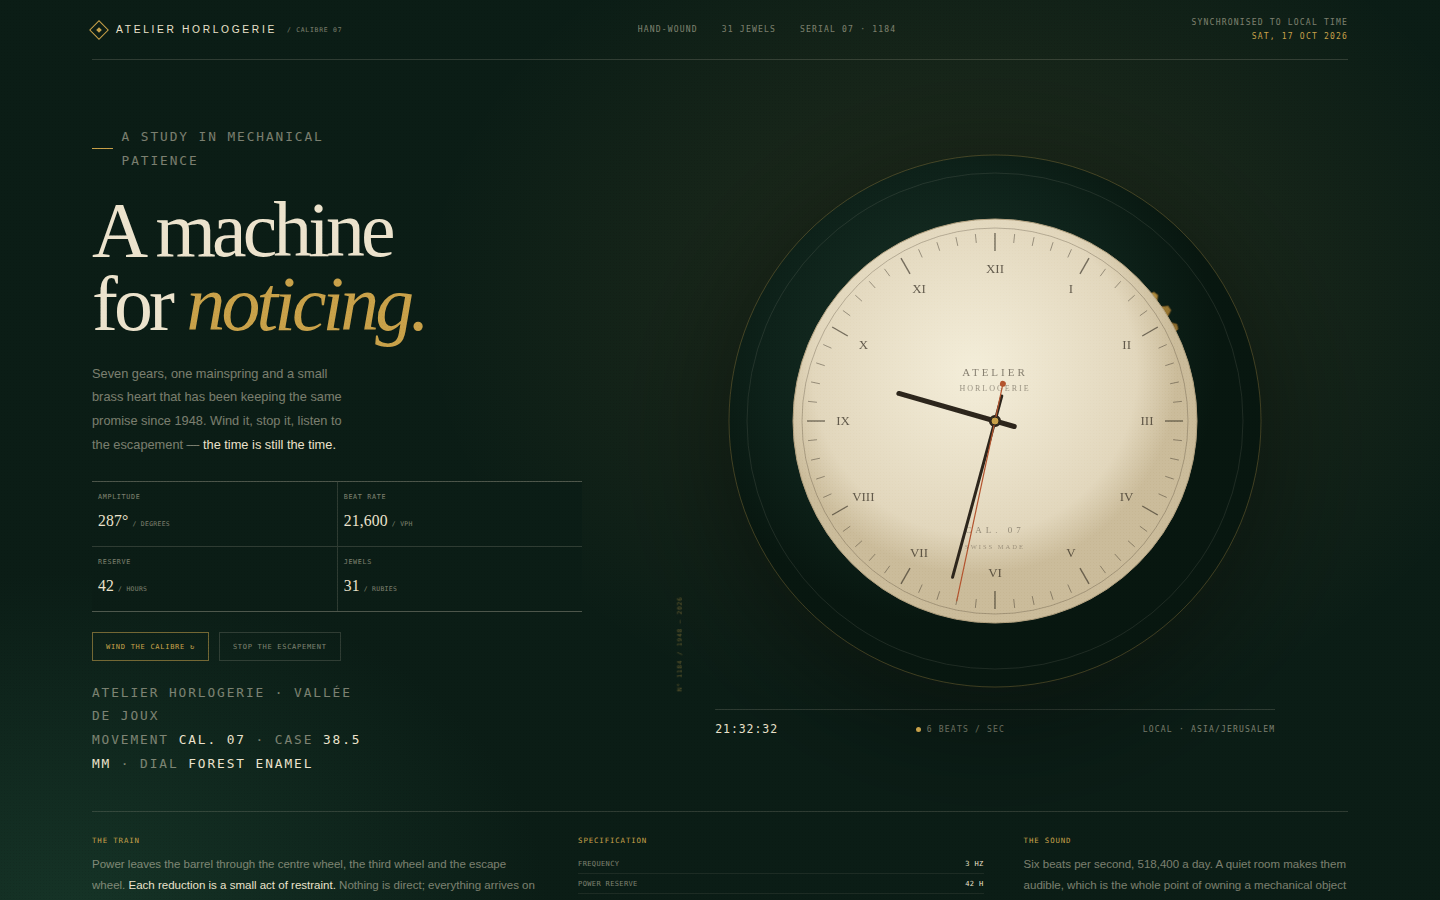Click the '/ CALIBRE 07' text next to the brand

pos(315,30)
